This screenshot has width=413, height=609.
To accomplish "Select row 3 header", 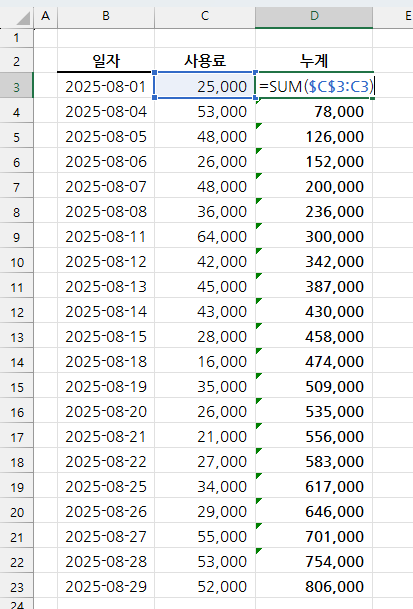I will [16, 86].
